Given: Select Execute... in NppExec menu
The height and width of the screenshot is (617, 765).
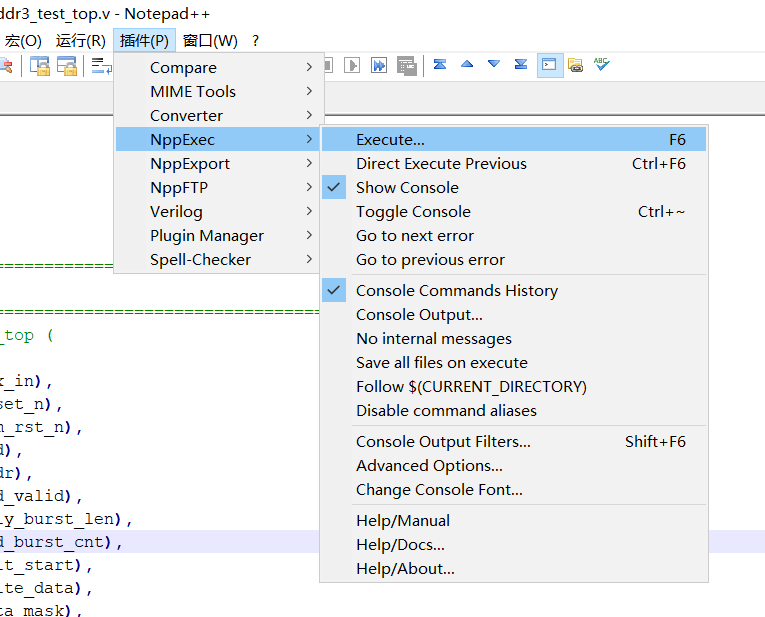Looking at the screenshot, I should click(390, 140).
